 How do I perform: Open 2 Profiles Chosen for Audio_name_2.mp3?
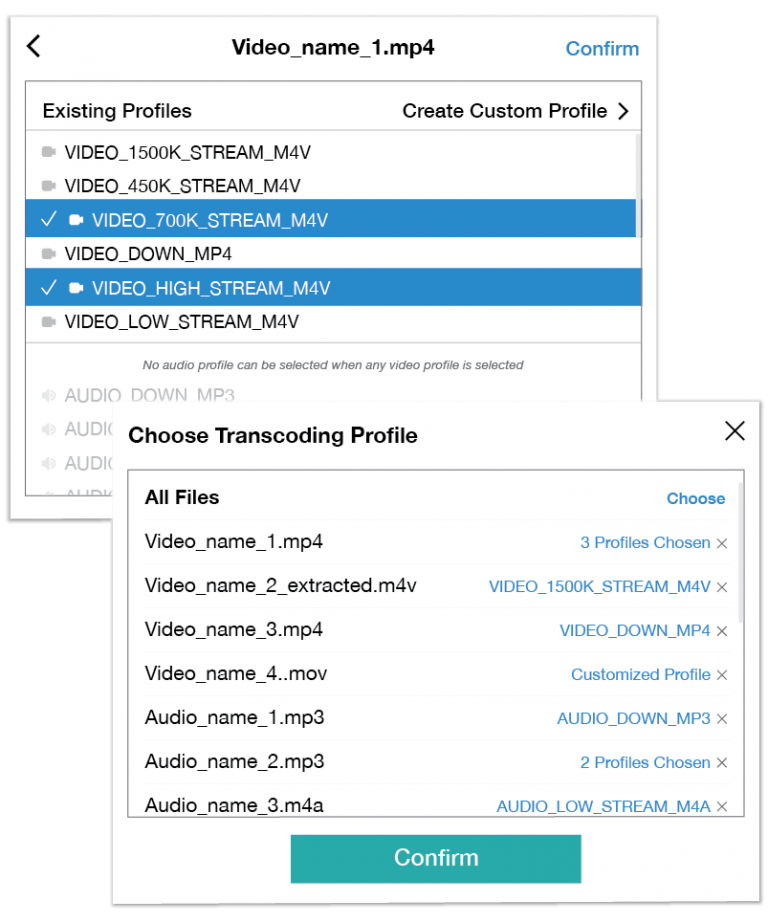(645, 762)
